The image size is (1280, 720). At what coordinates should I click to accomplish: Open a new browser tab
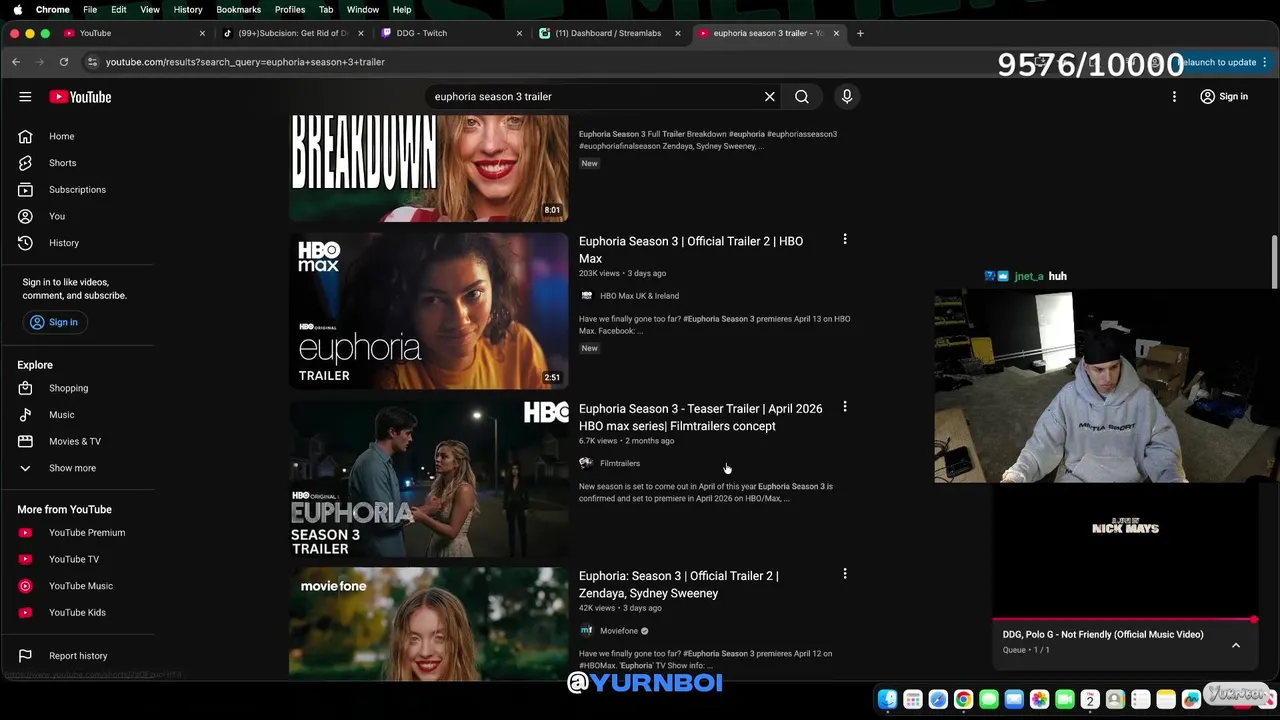[860, 33]
